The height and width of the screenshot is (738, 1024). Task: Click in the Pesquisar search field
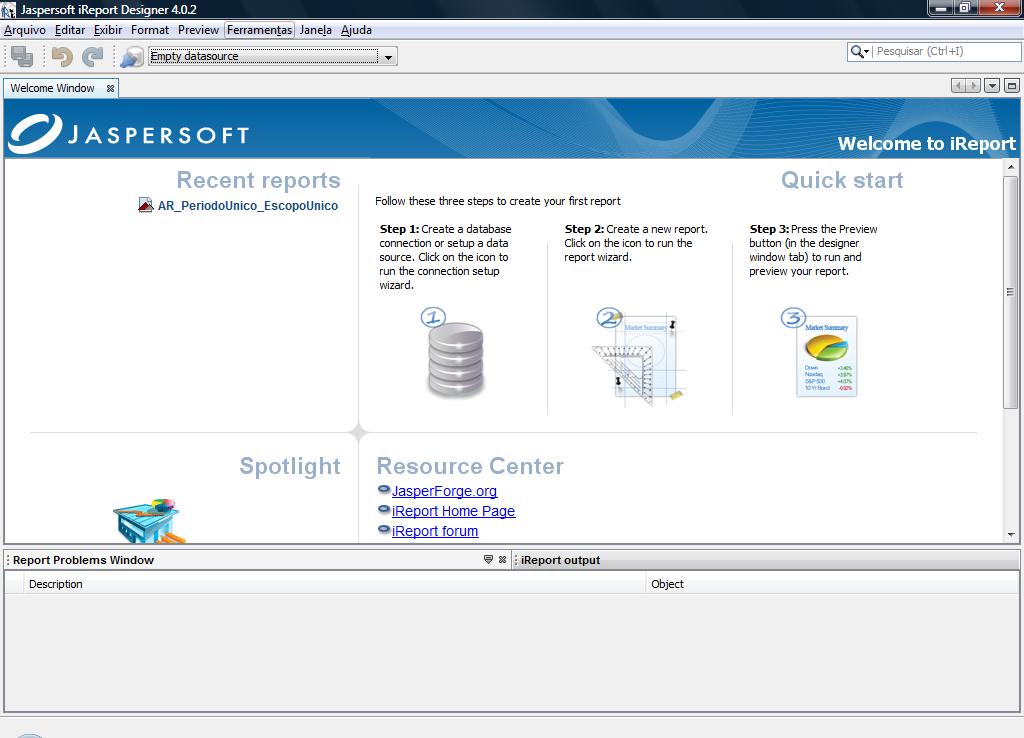[945, 52]
